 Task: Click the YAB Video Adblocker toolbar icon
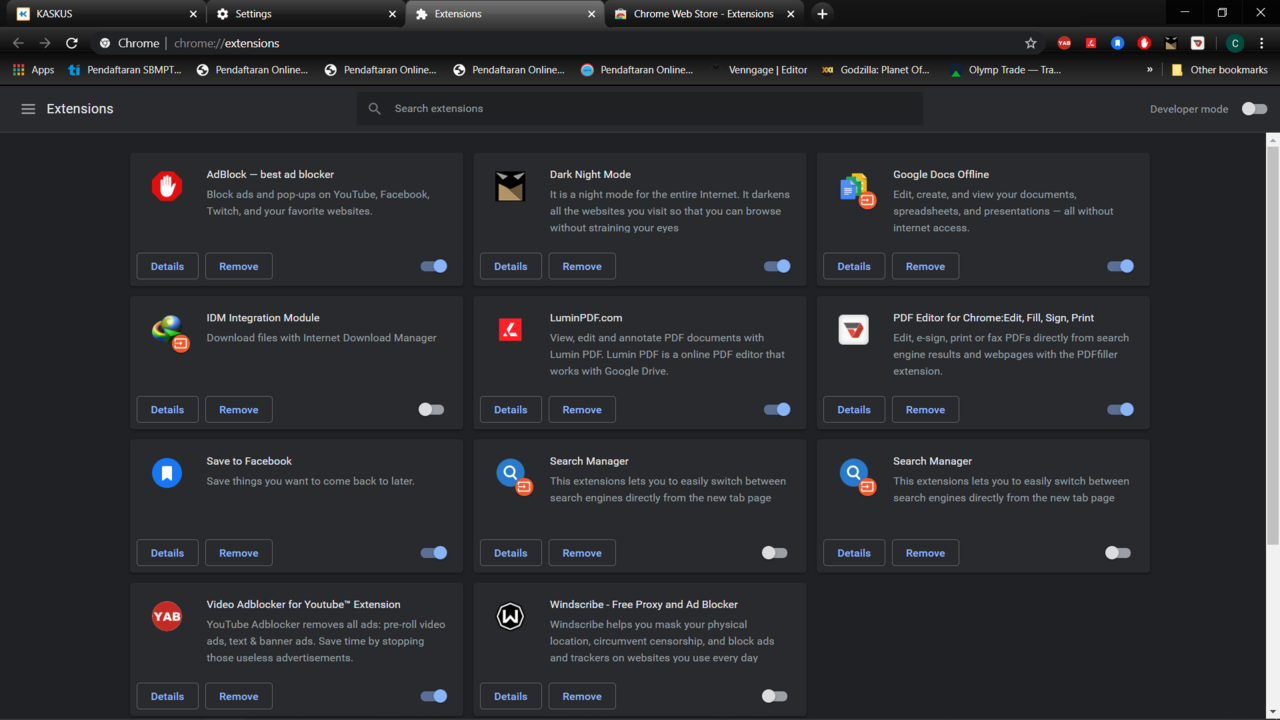[1064, 43]
